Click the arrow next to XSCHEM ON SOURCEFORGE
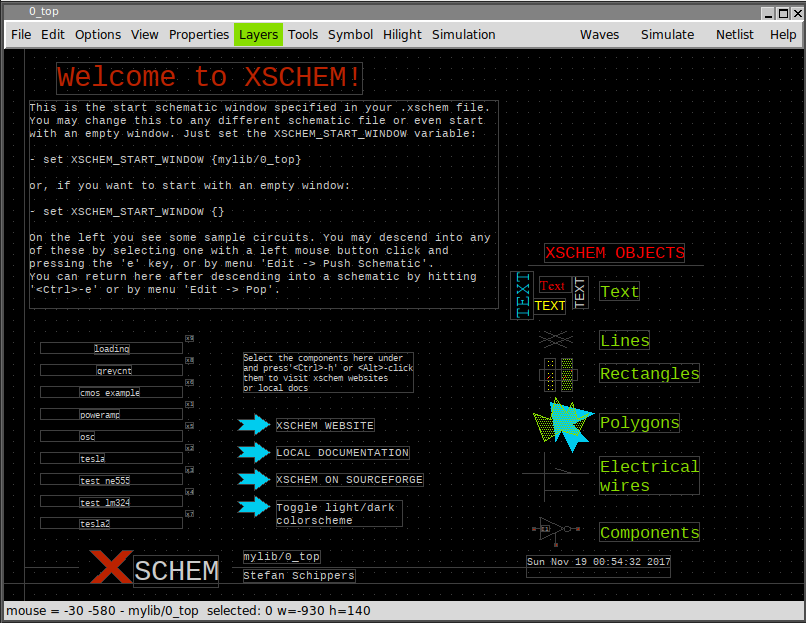The height and width of the screenshot is (623, 806). [254, 479]
